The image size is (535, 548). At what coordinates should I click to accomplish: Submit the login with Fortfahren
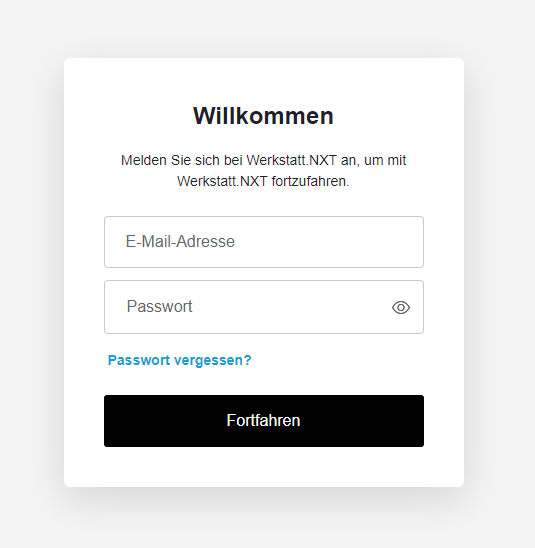coord(264,421)
